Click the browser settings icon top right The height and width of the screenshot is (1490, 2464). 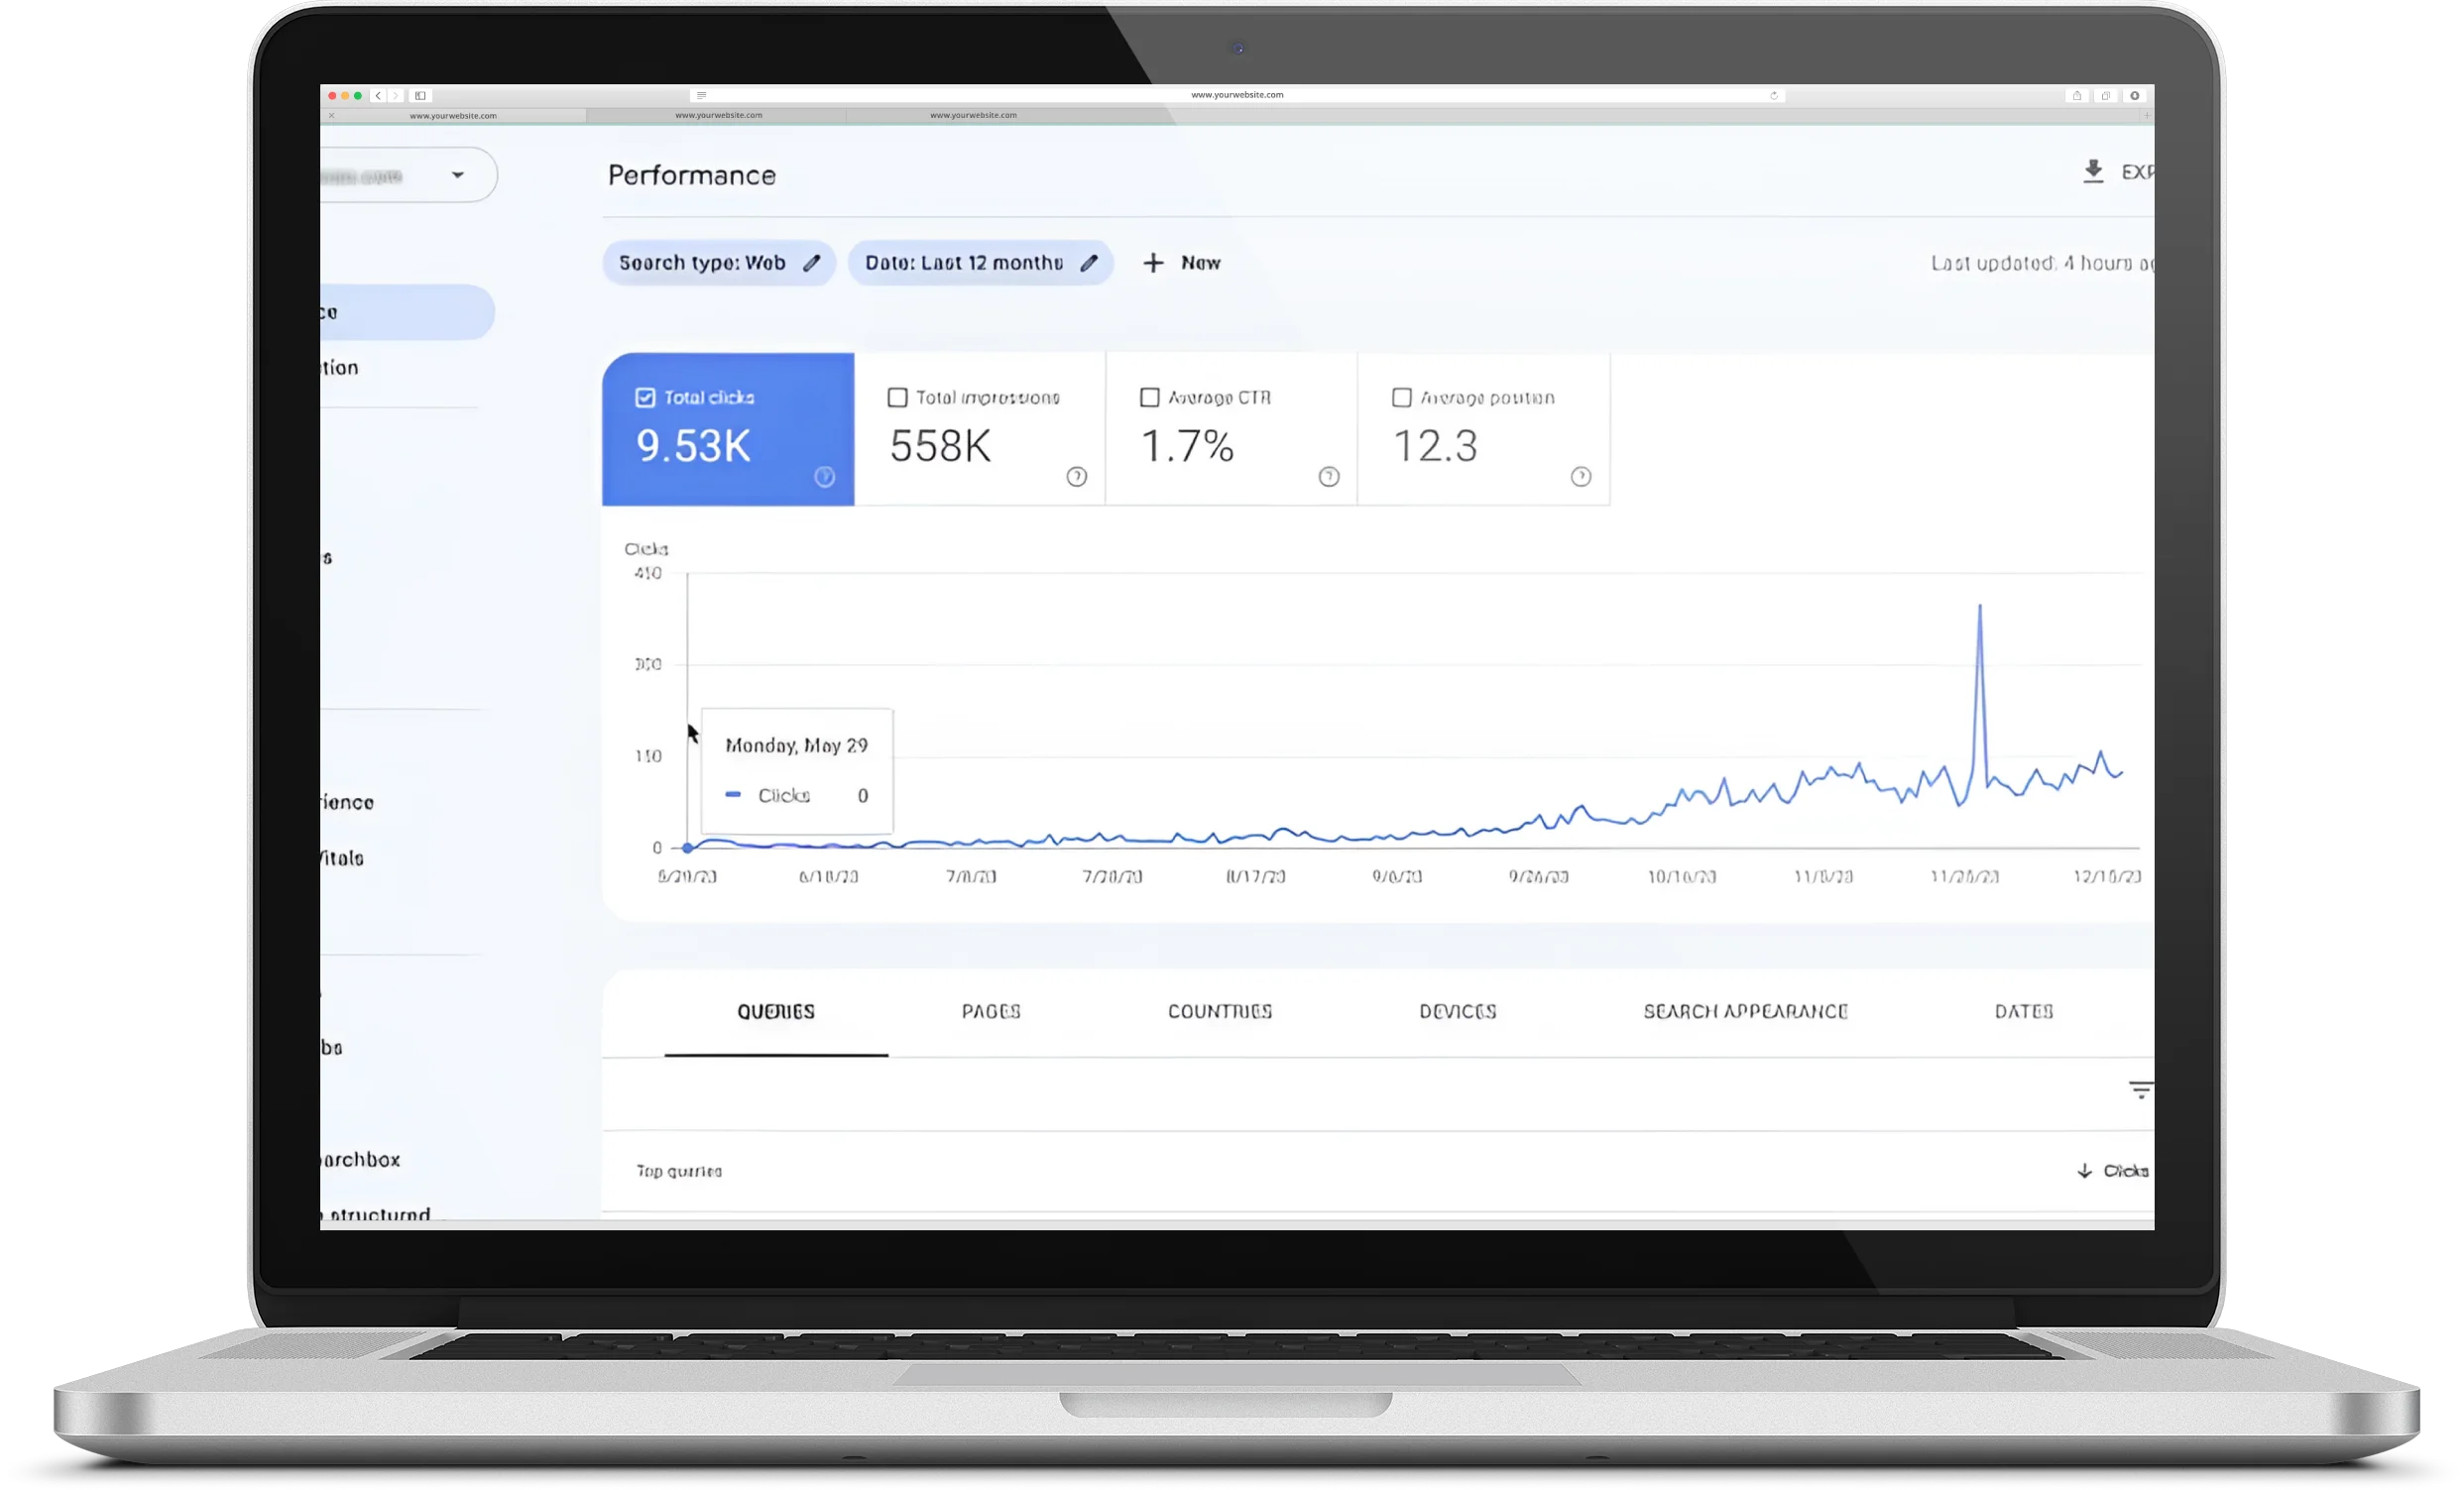[x=2135, y=96]
